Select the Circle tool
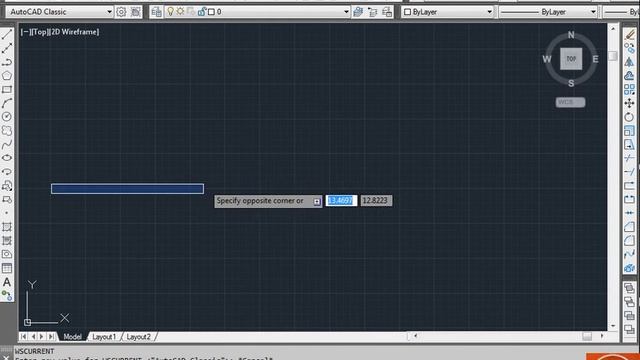Image resolution: width=640 pixels, height=360 pixels. point(7,117)
